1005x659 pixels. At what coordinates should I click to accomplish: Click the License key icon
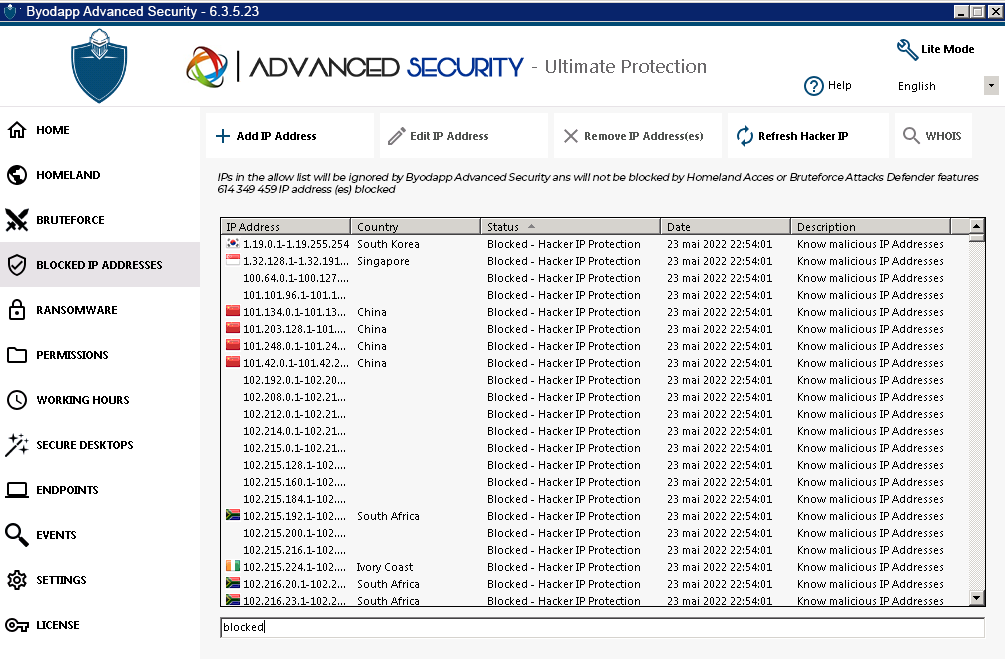point(17,625)
